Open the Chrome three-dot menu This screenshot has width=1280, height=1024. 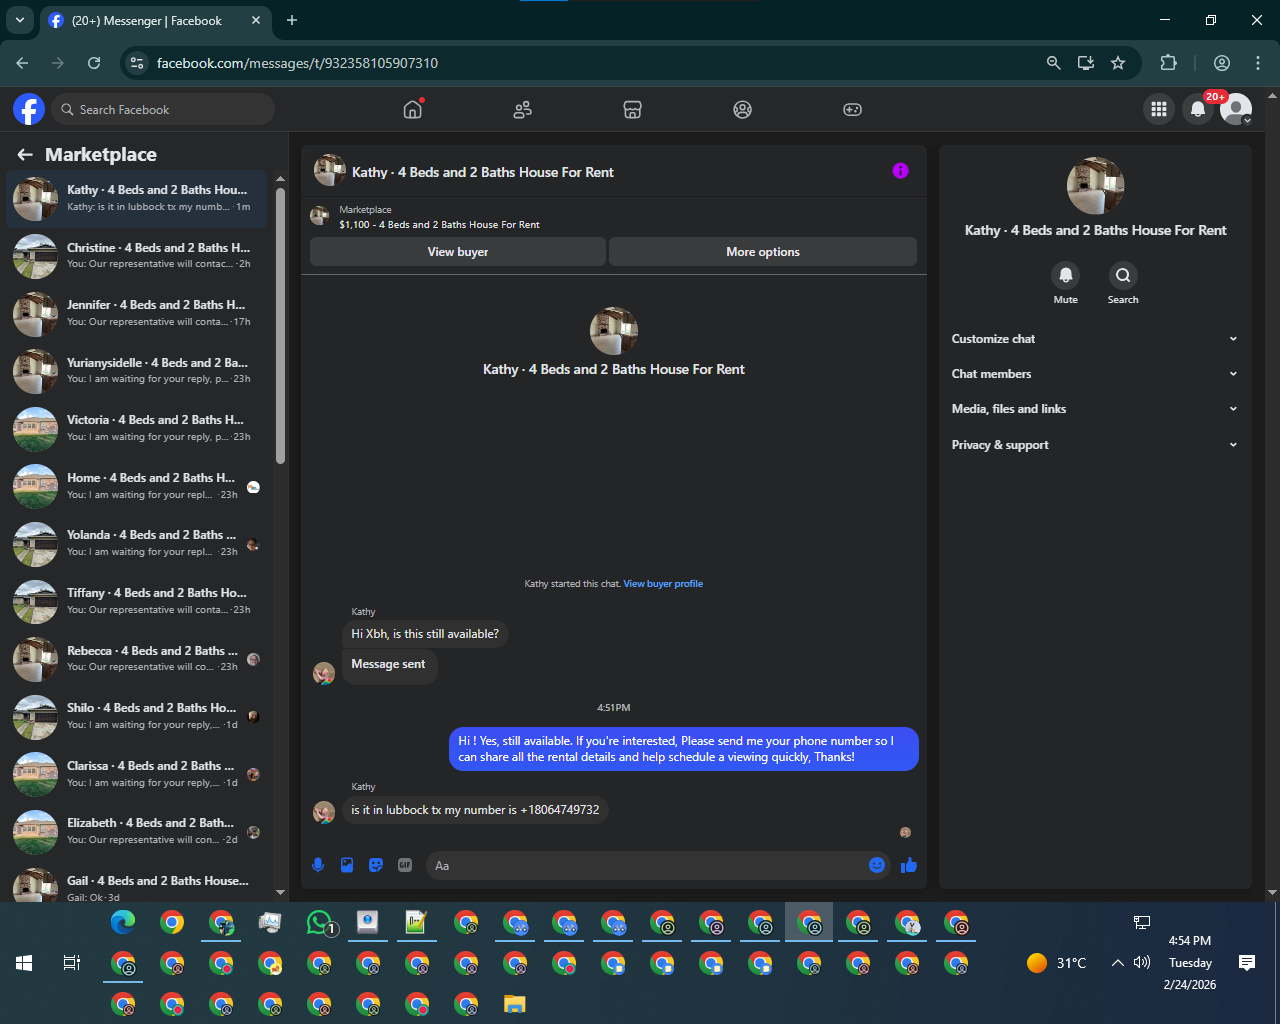pos(1258,63)
